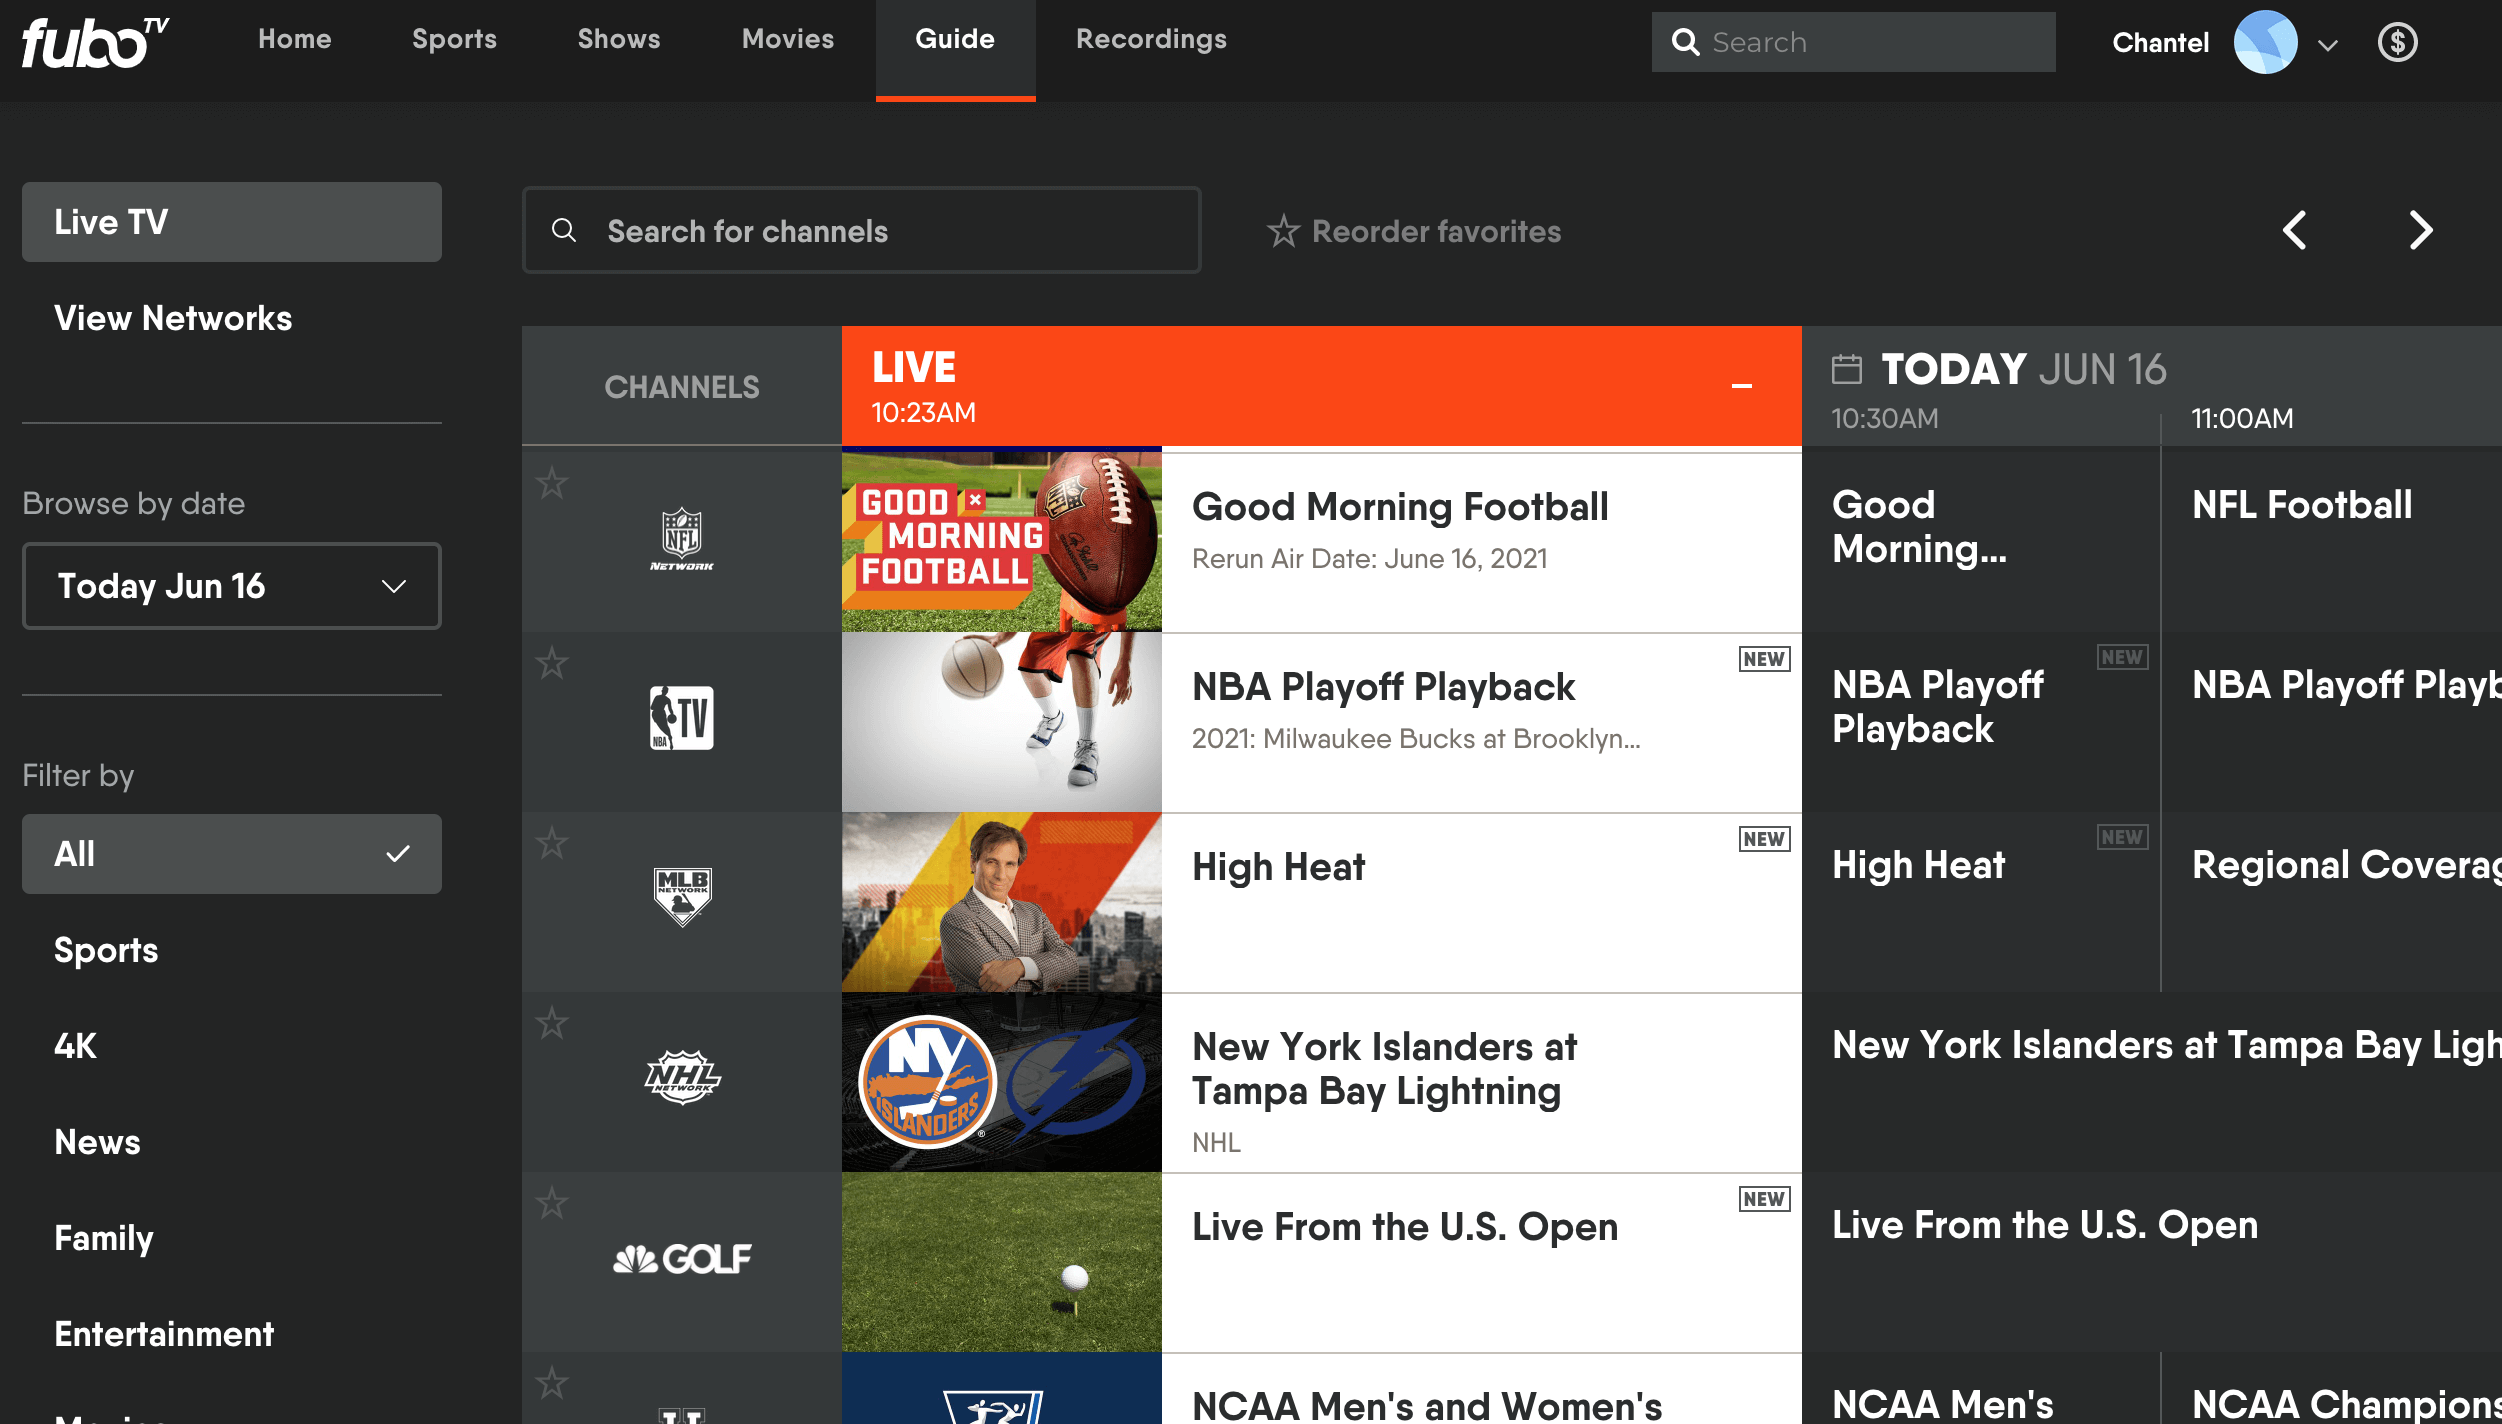The height and width of the screenshot is (1424, 2502).
Task: Click the channel search magnifier icon
Action: tap(564, 230)
